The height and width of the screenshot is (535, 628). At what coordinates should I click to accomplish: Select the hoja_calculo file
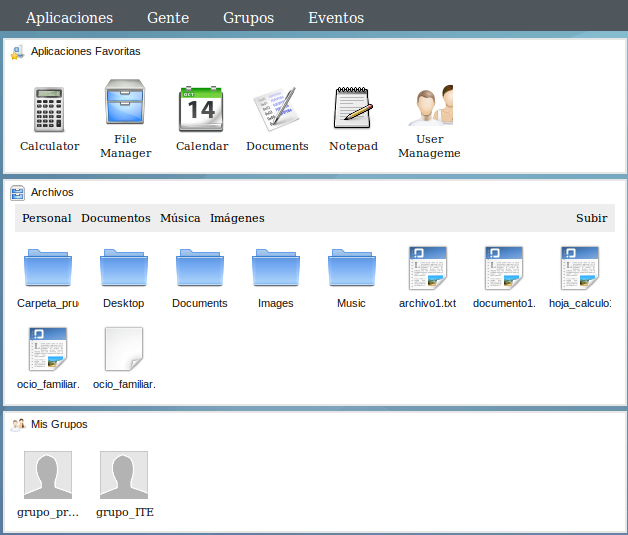(x=580, y=268)
